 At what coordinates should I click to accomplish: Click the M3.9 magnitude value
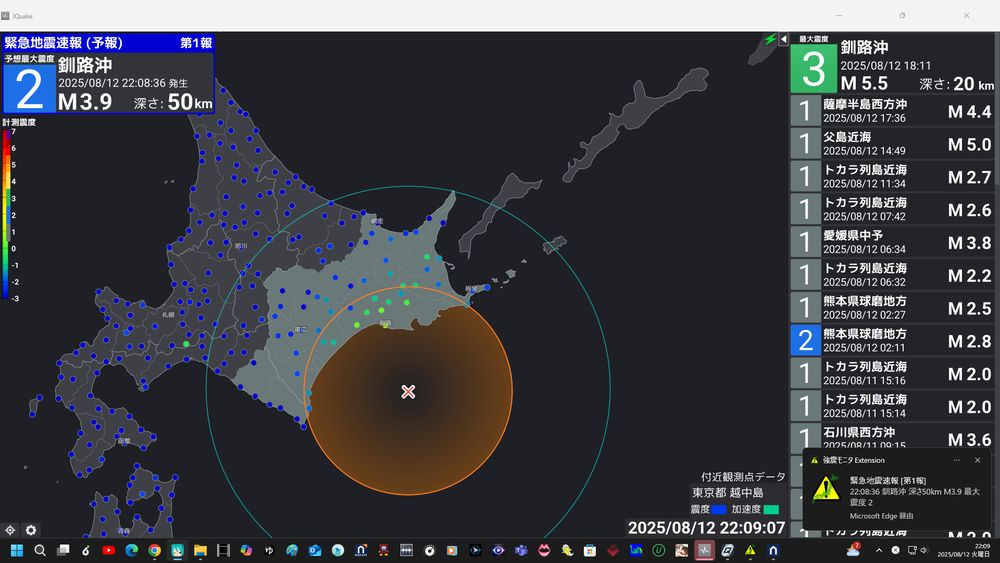tap(85, 102)
